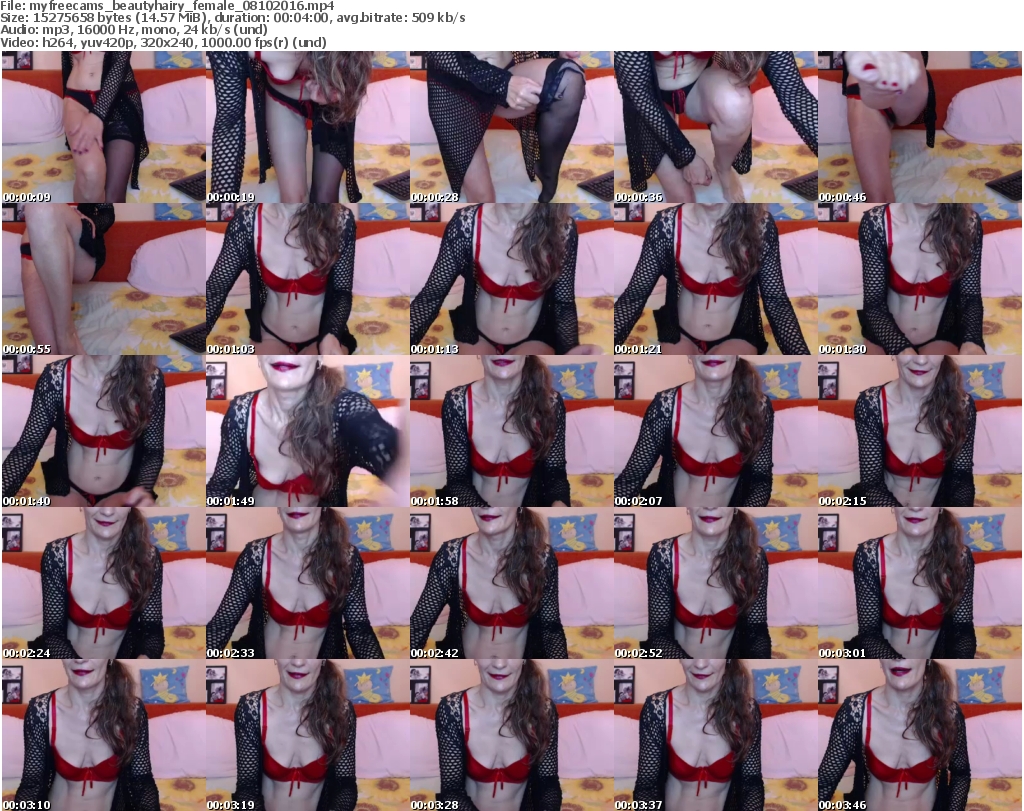Select the frame at 00:02:42

(x=511, y=583)
